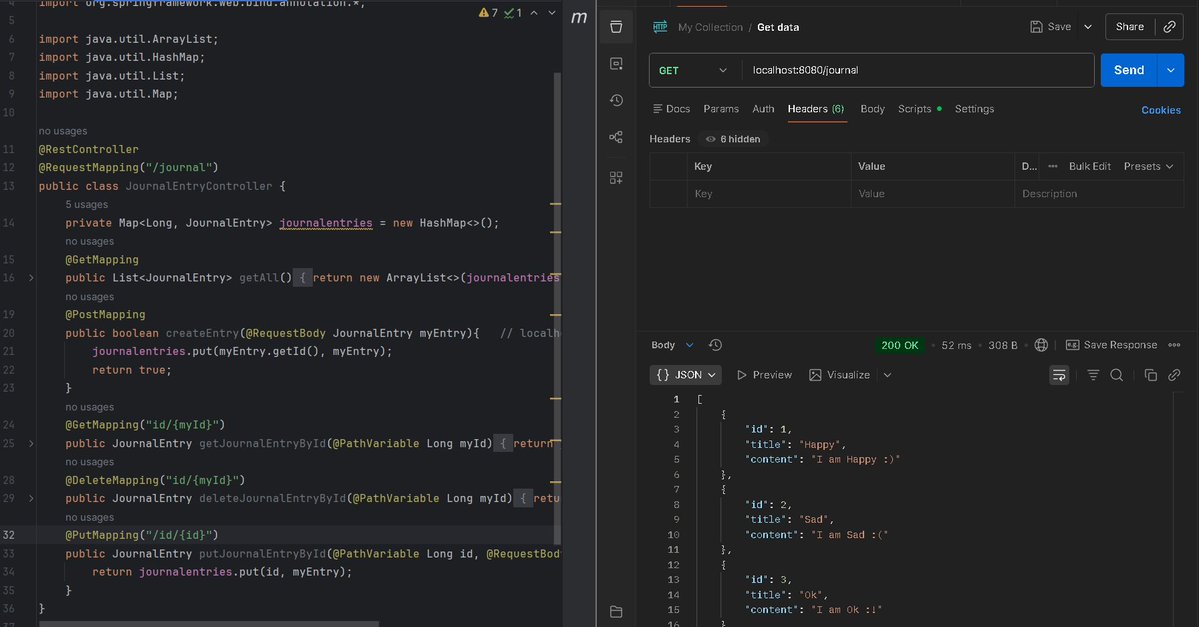Screen dimensions: 1199x627
Task: Open the response more options dots
Action: click(1175, 346)
